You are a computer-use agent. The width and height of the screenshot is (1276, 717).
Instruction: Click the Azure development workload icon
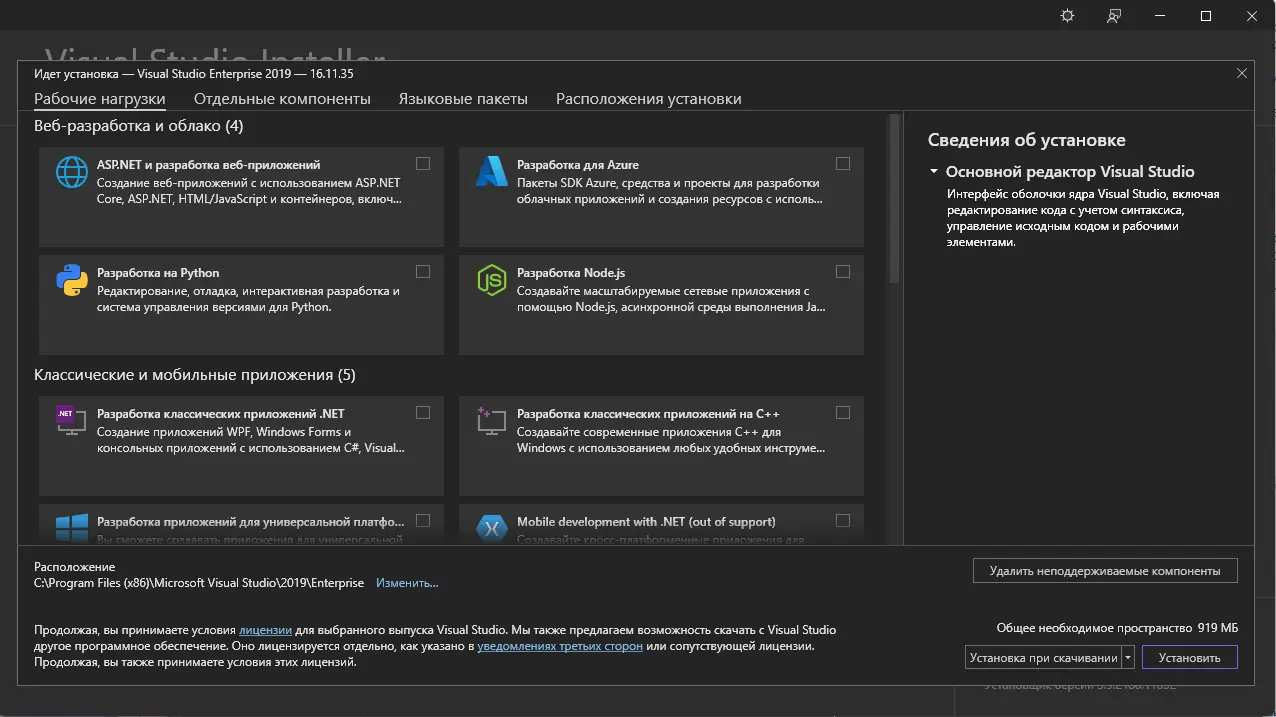491,171
